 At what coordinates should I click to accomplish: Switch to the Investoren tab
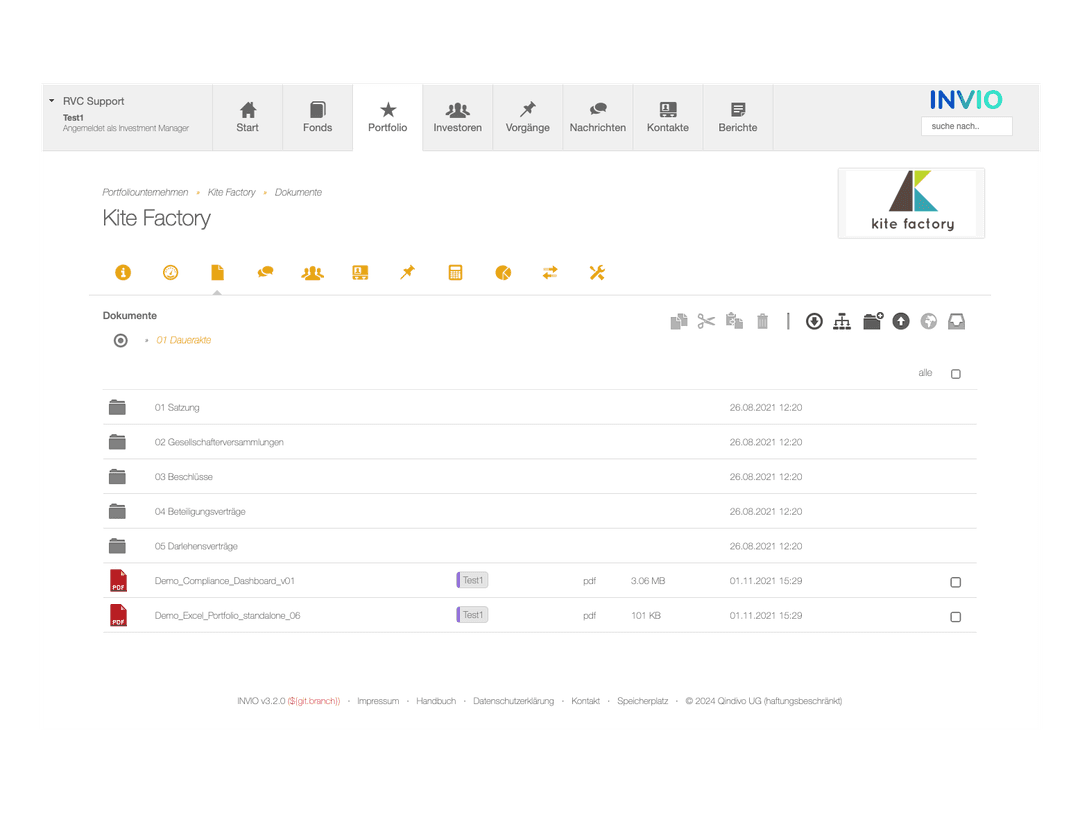tap(457, 117)
